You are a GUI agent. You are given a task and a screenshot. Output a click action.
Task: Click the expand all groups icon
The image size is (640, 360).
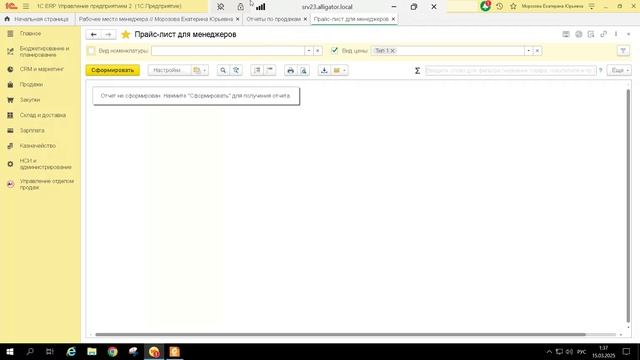click(x=257, y=70)
